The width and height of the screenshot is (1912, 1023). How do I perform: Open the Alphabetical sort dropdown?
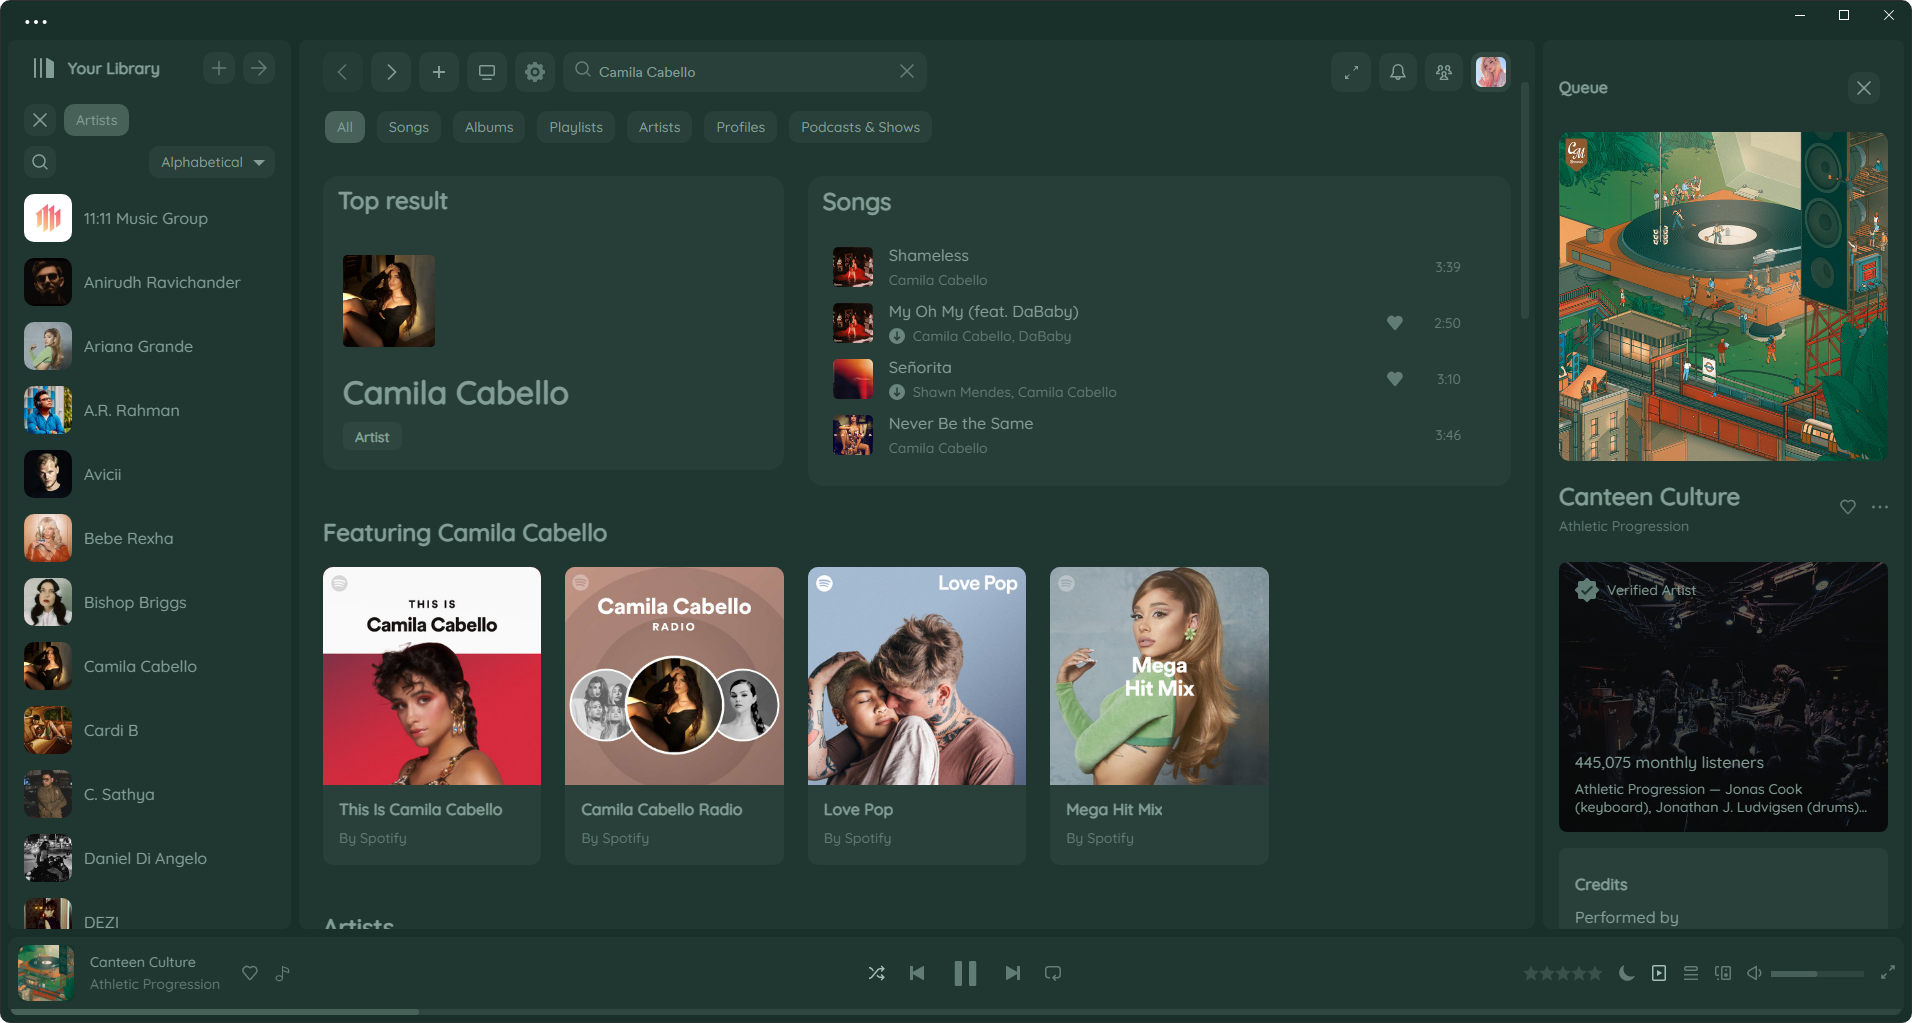click(x=212, y=162)
